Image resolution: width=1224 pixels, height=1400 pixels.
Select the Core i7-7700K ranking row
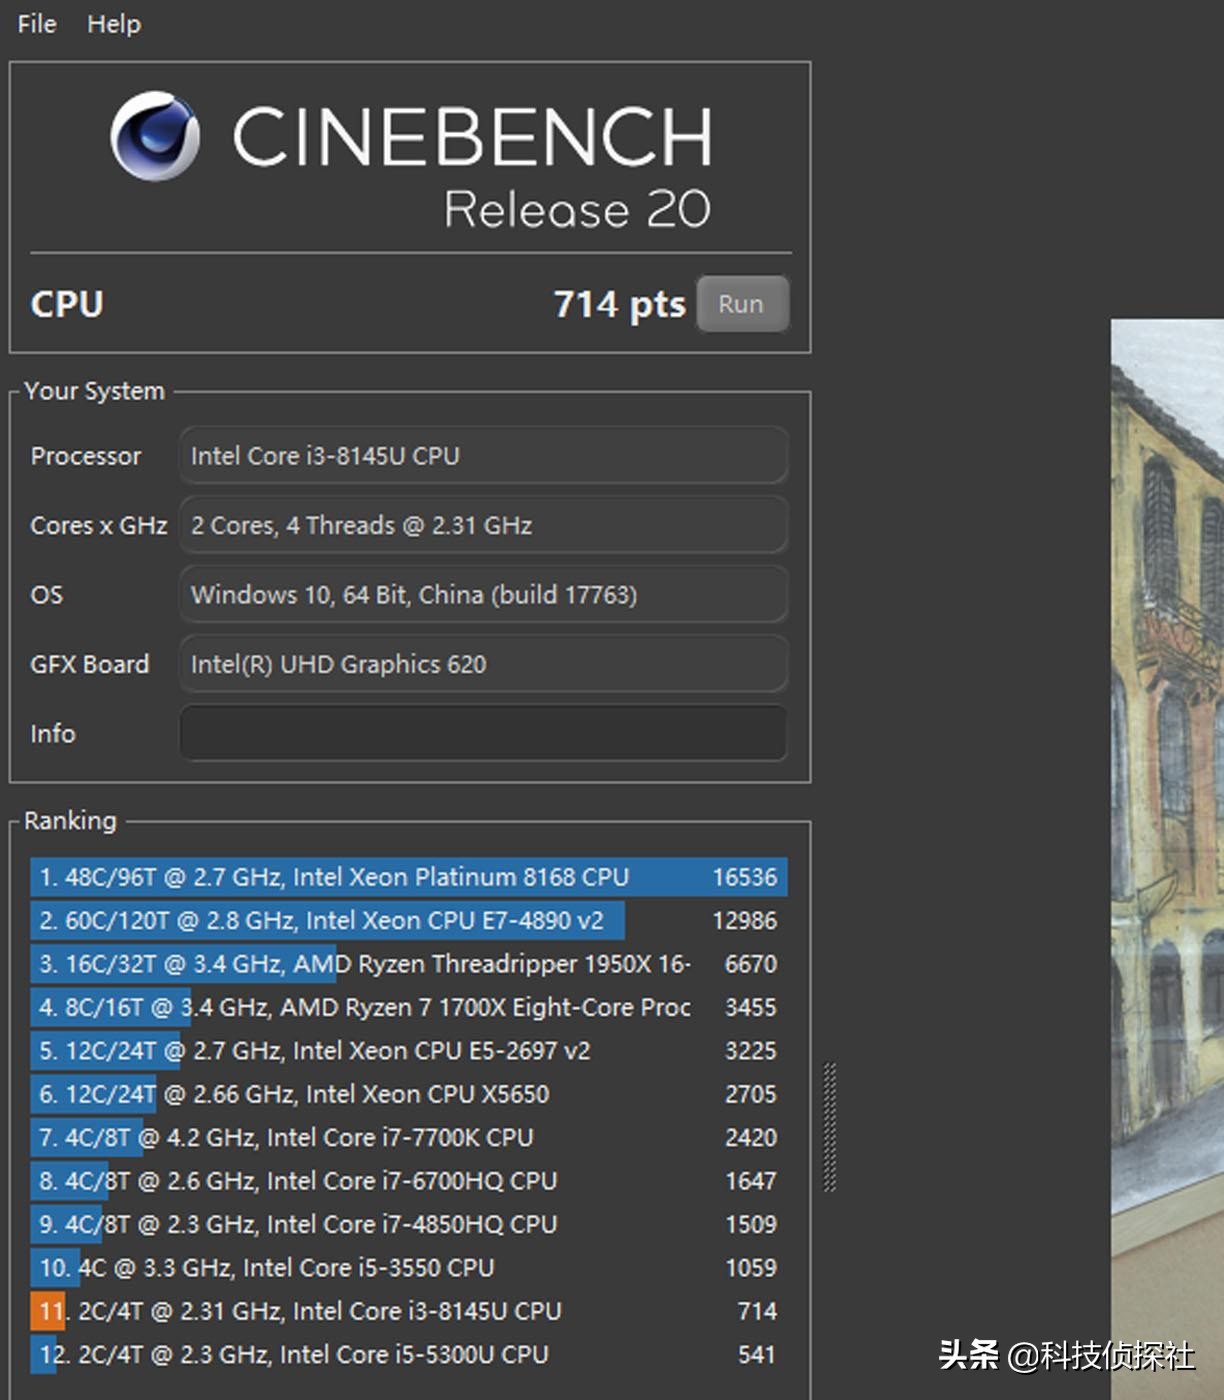[x=408, y=1138]
